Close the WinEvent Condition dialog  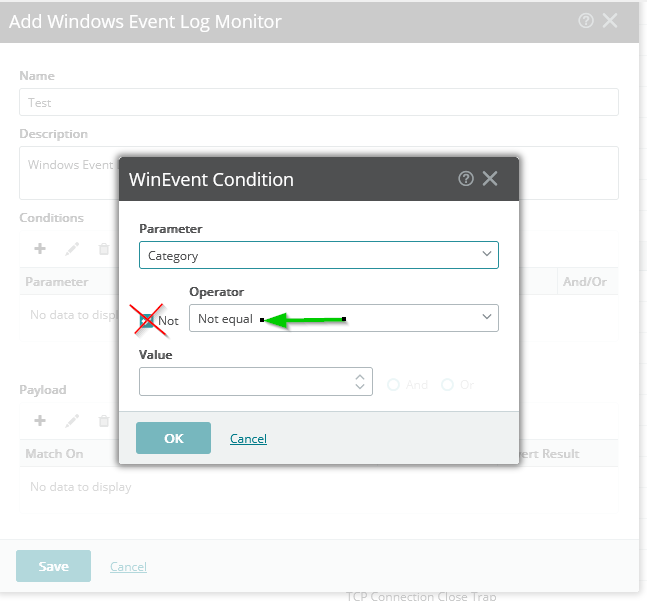coord(490,179)
